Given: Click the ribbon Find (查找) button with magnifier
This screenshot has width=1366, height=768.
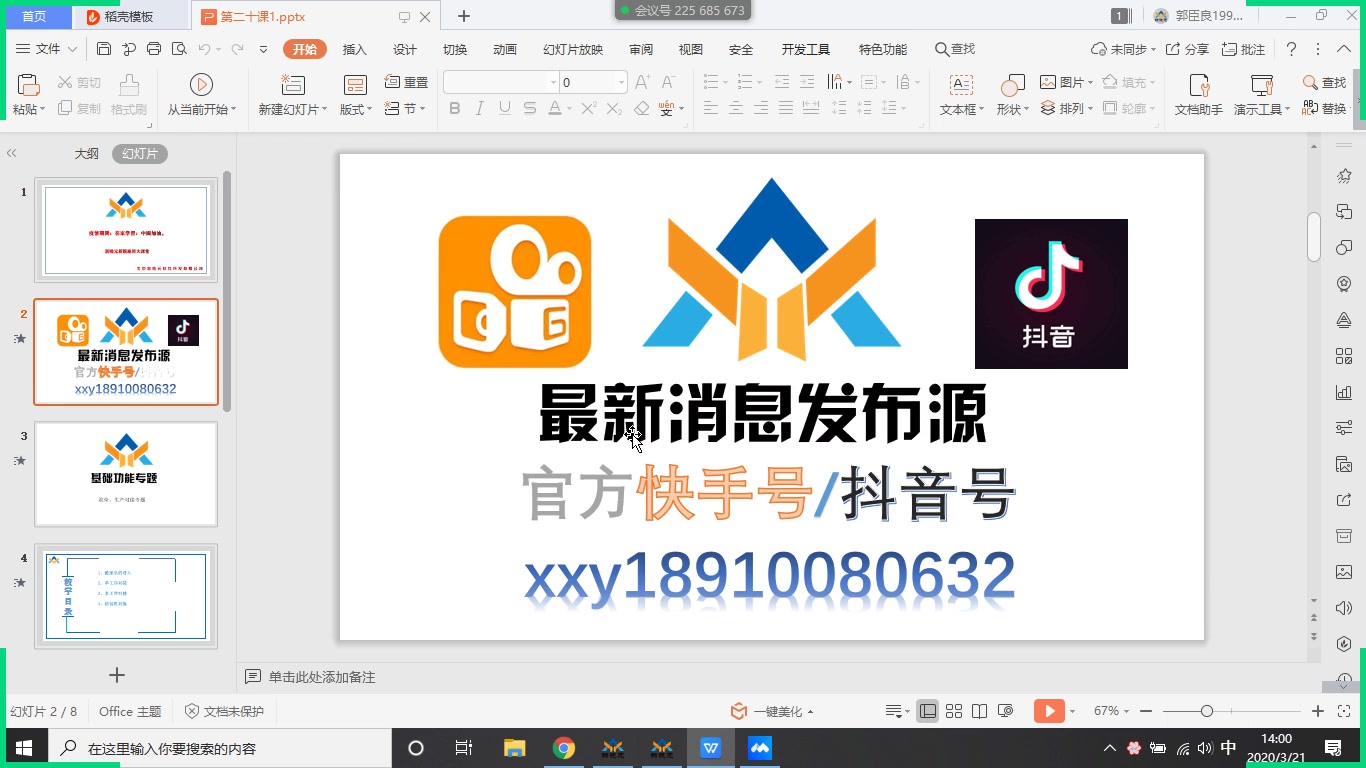Looking at the screenshot, I should coord(1325,82).
